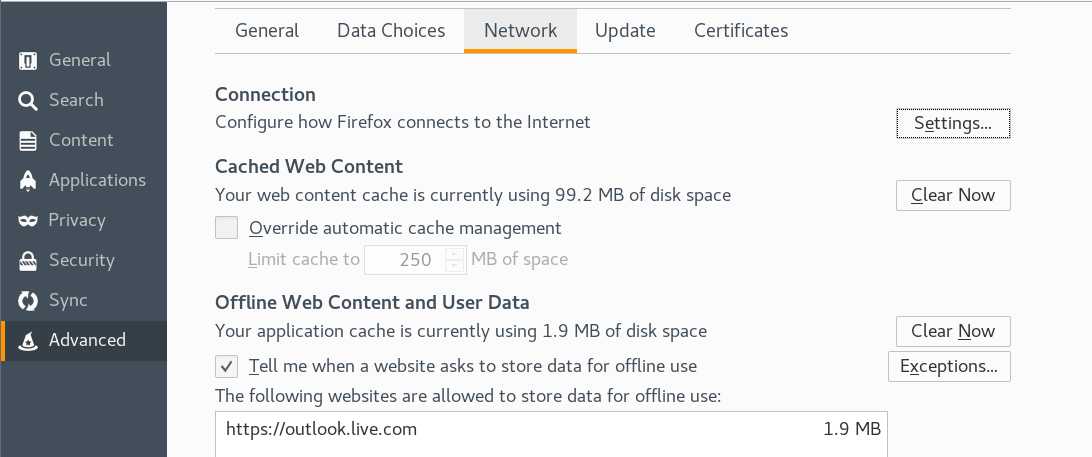This screenshot has width=1092, height=457.
Task: Clear Now the cached web content
Action: pos(953,195)
